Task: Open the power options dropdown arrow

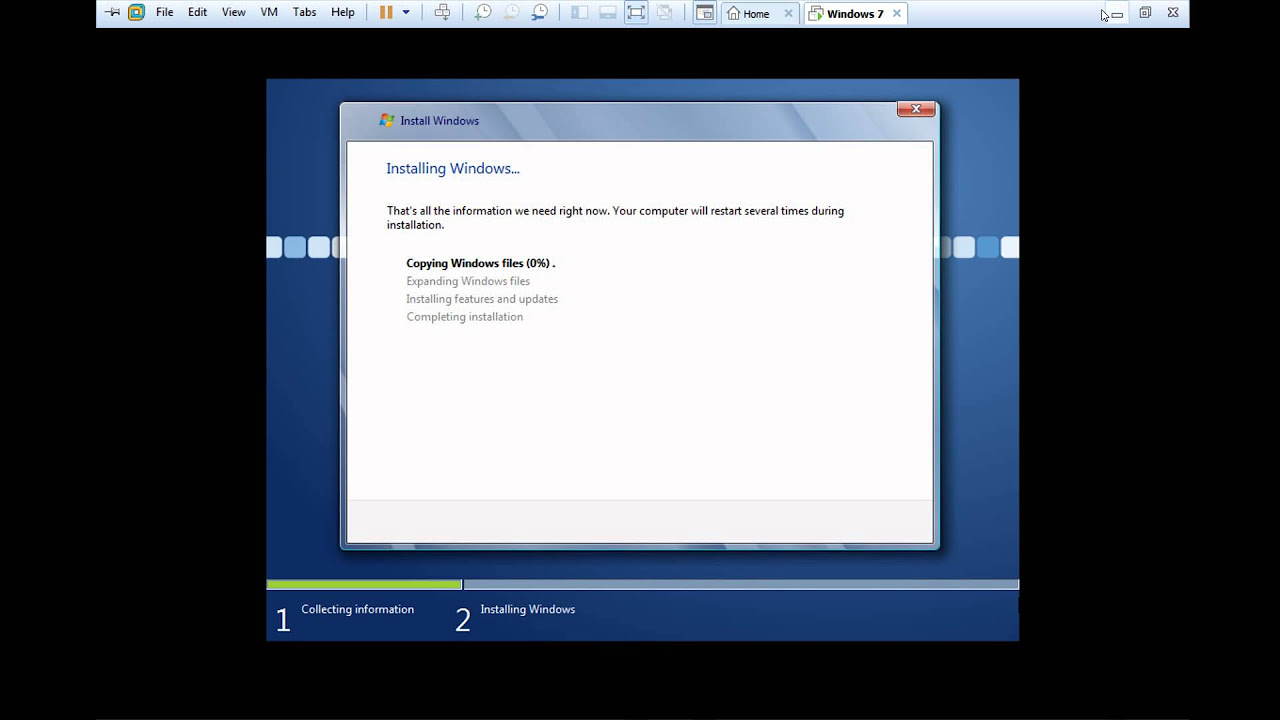Action: click(x=406, y=13)
